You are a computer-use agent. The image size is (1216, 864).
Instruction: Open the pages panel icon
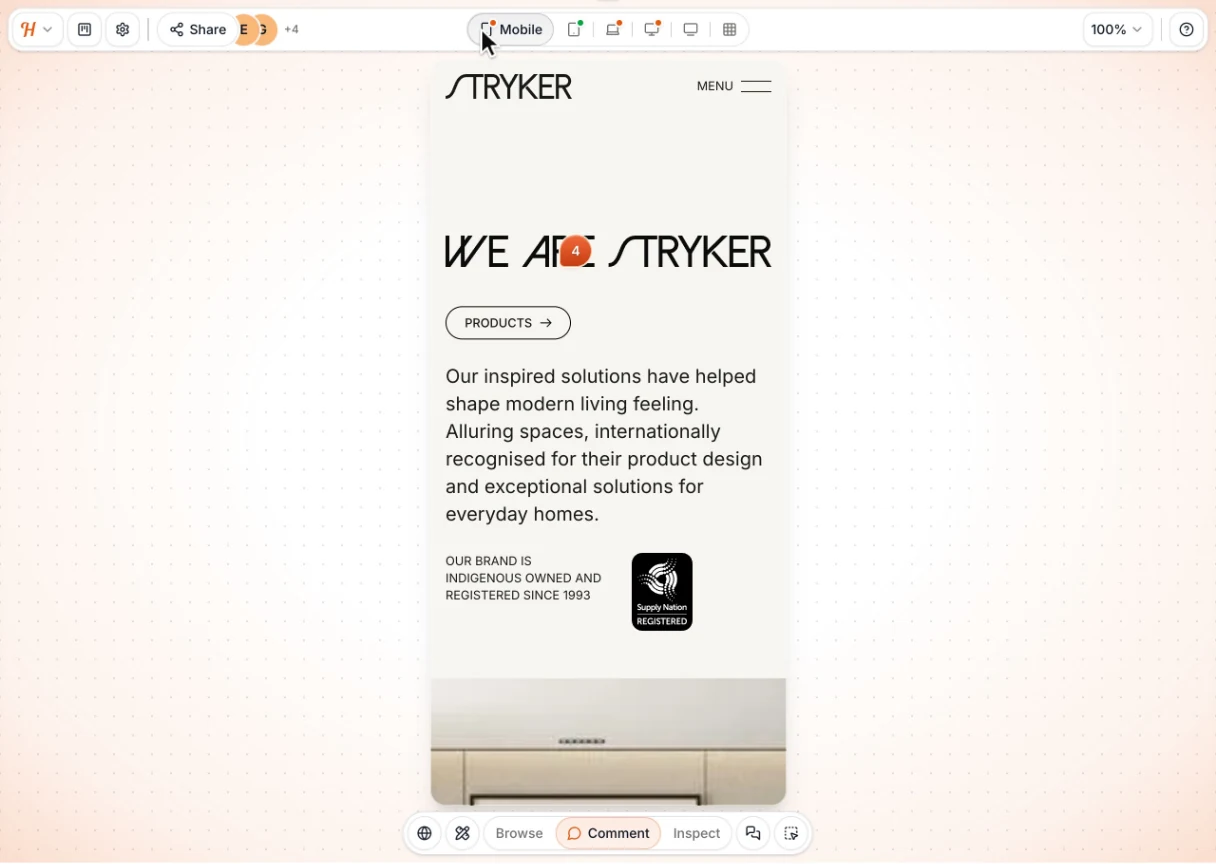pos(85,30)
